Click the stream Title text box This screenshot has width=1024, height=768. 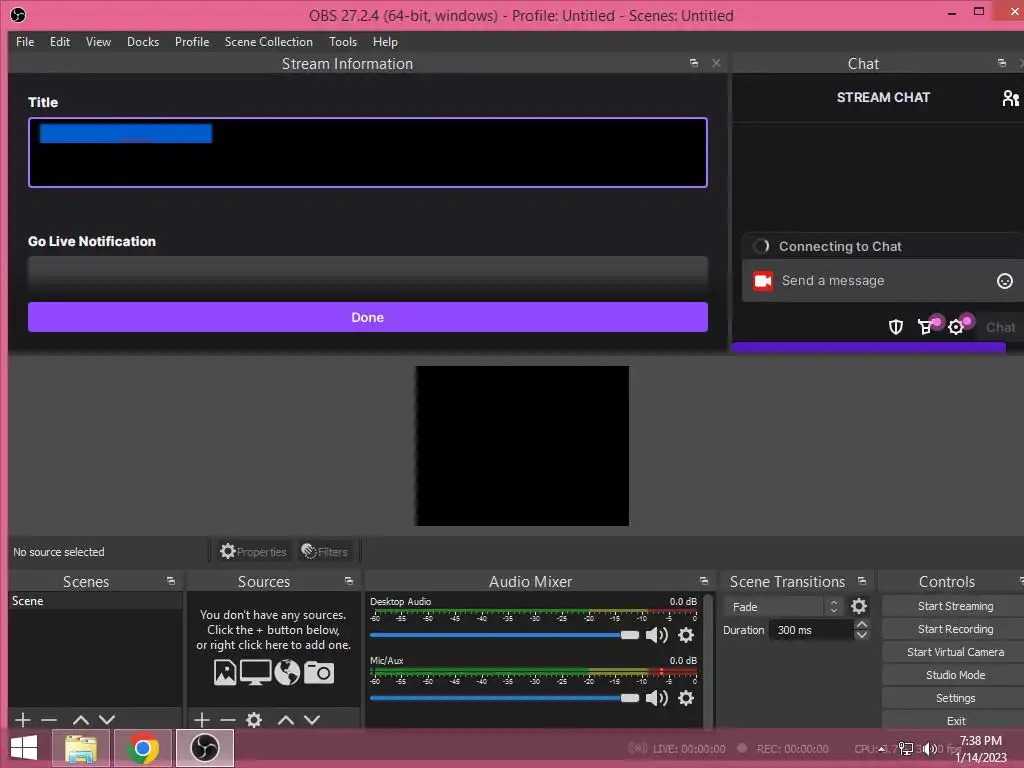click(368, 153)
